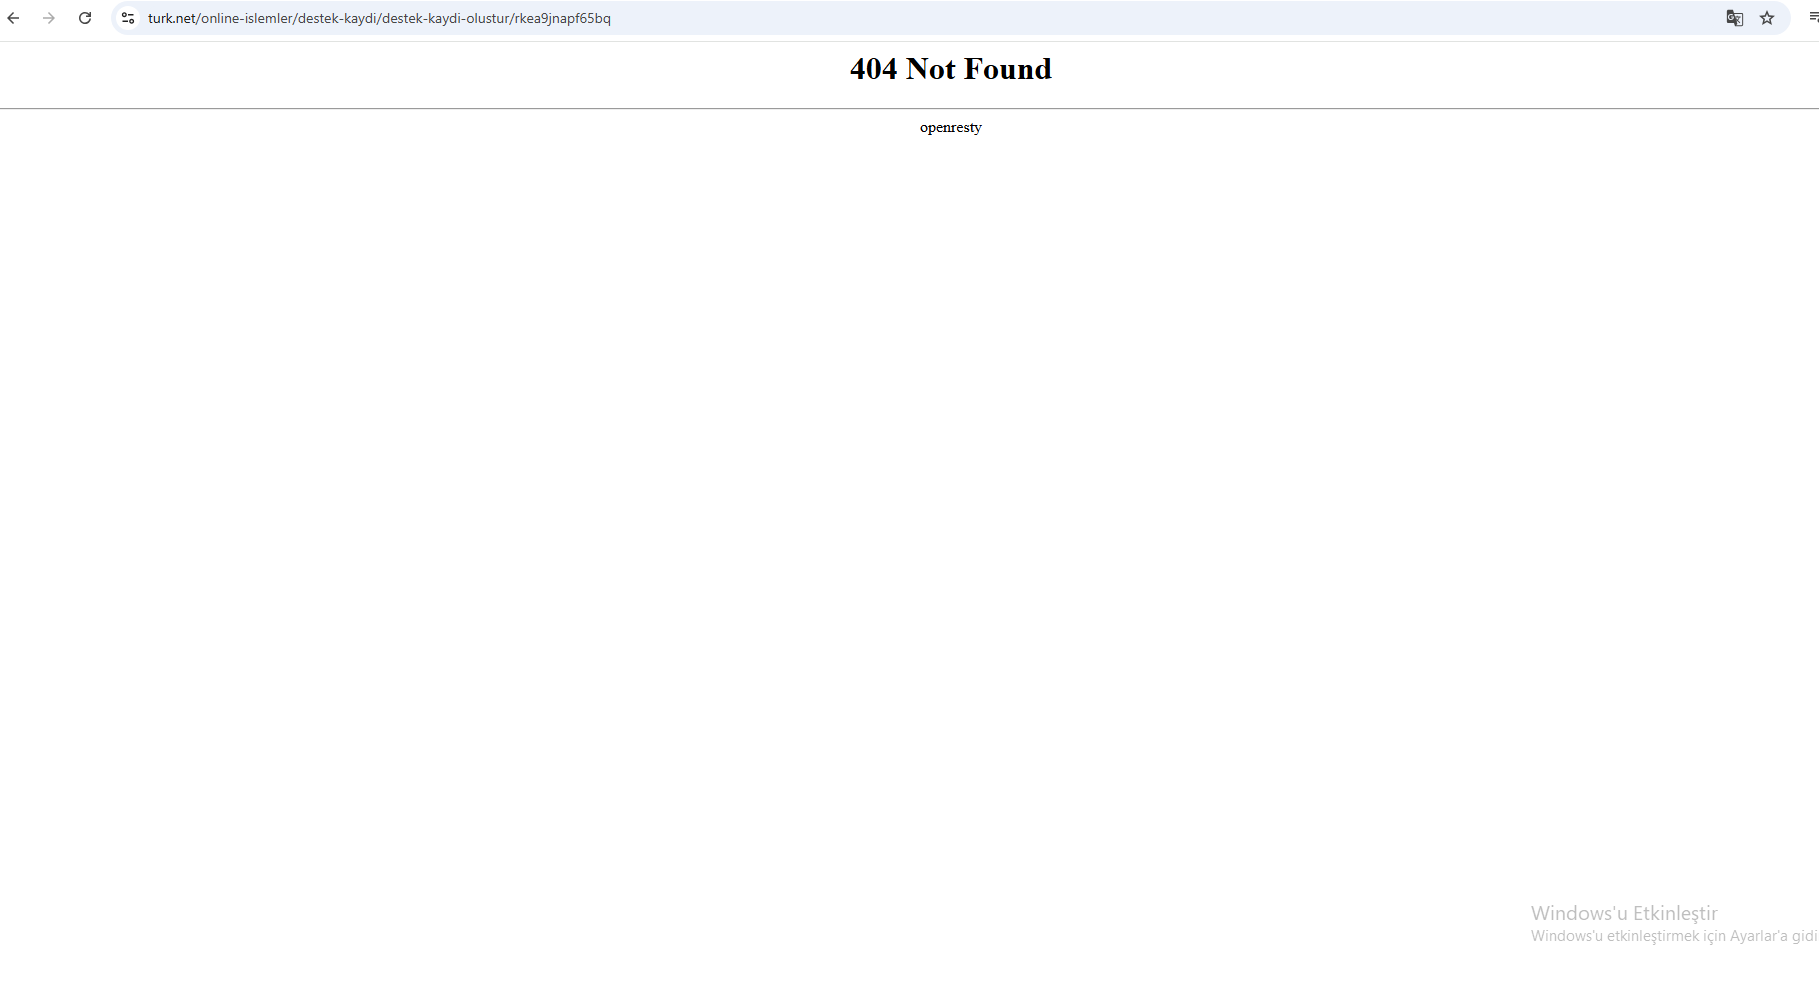The width and height of the screenshot is (1819, 981).
Task: Focus the address bar URL text
Action: coord(379,18)
